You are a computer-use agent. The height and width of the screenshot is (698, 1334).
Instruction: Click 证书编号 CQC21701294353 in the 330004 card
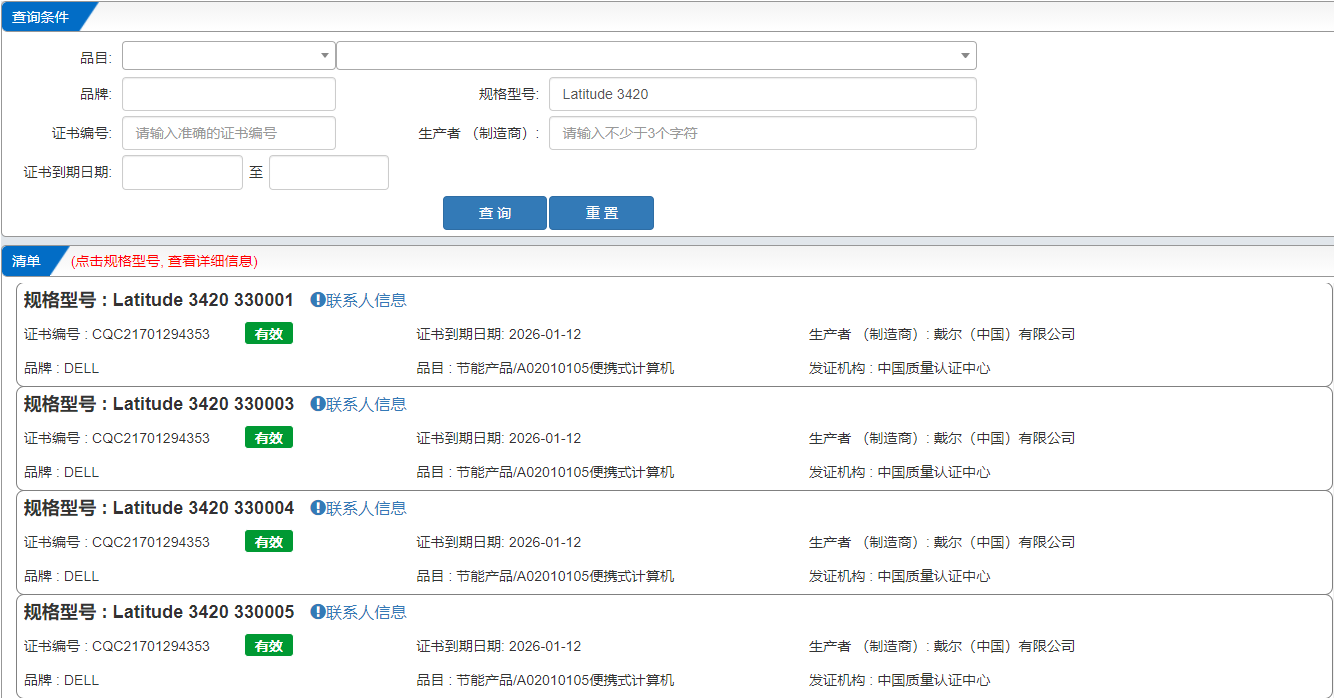(x=117, y=542)
